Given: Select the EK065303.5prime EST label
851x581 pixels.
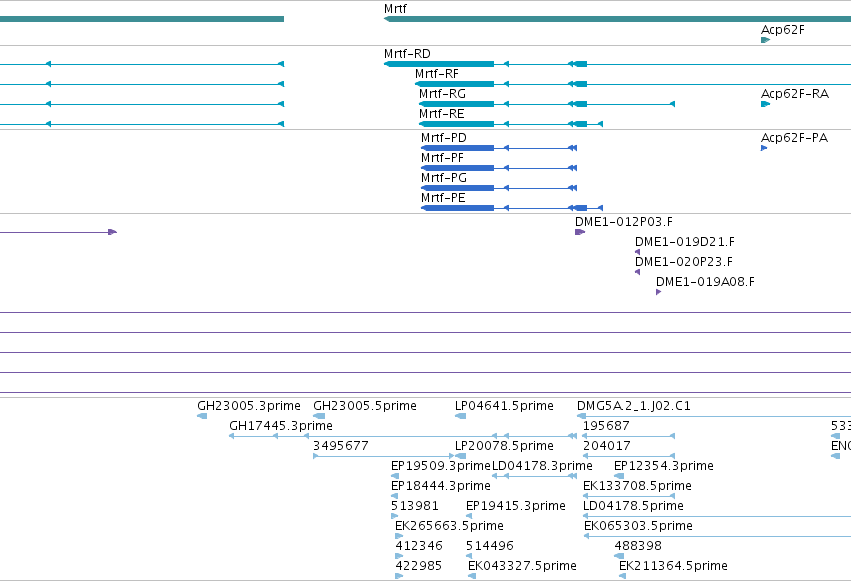Looking at the screenshot, I should click(x=638, y=526).
